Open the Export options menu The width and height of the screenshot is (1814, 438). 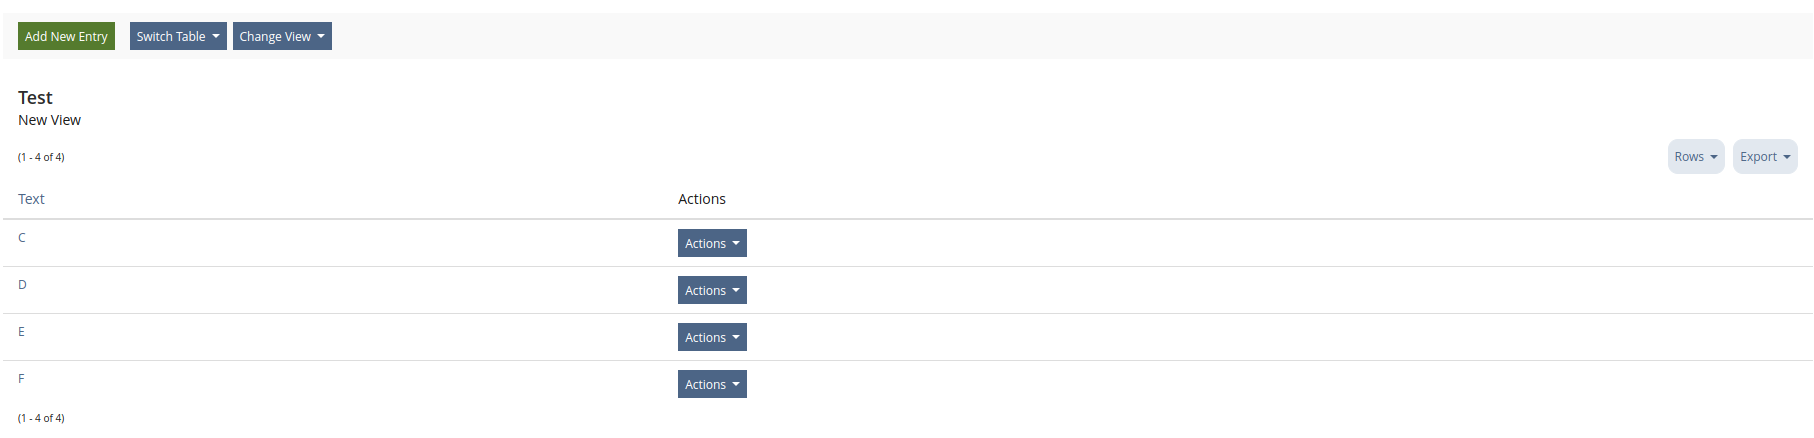pyautogui.click(x=1764, y=157)
